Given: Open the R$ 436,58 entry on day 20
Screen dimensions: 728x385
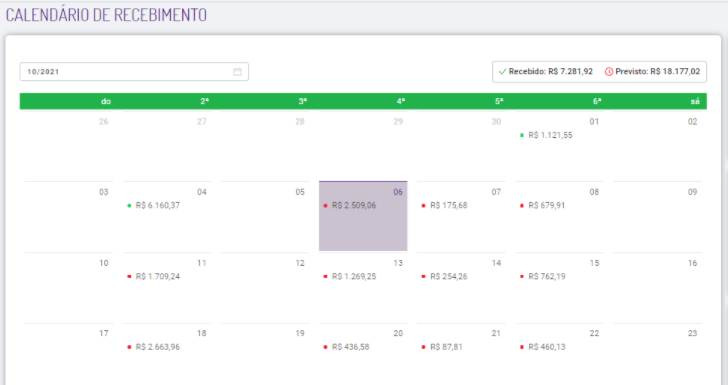Looking at the screenshot, I should 351,347.
